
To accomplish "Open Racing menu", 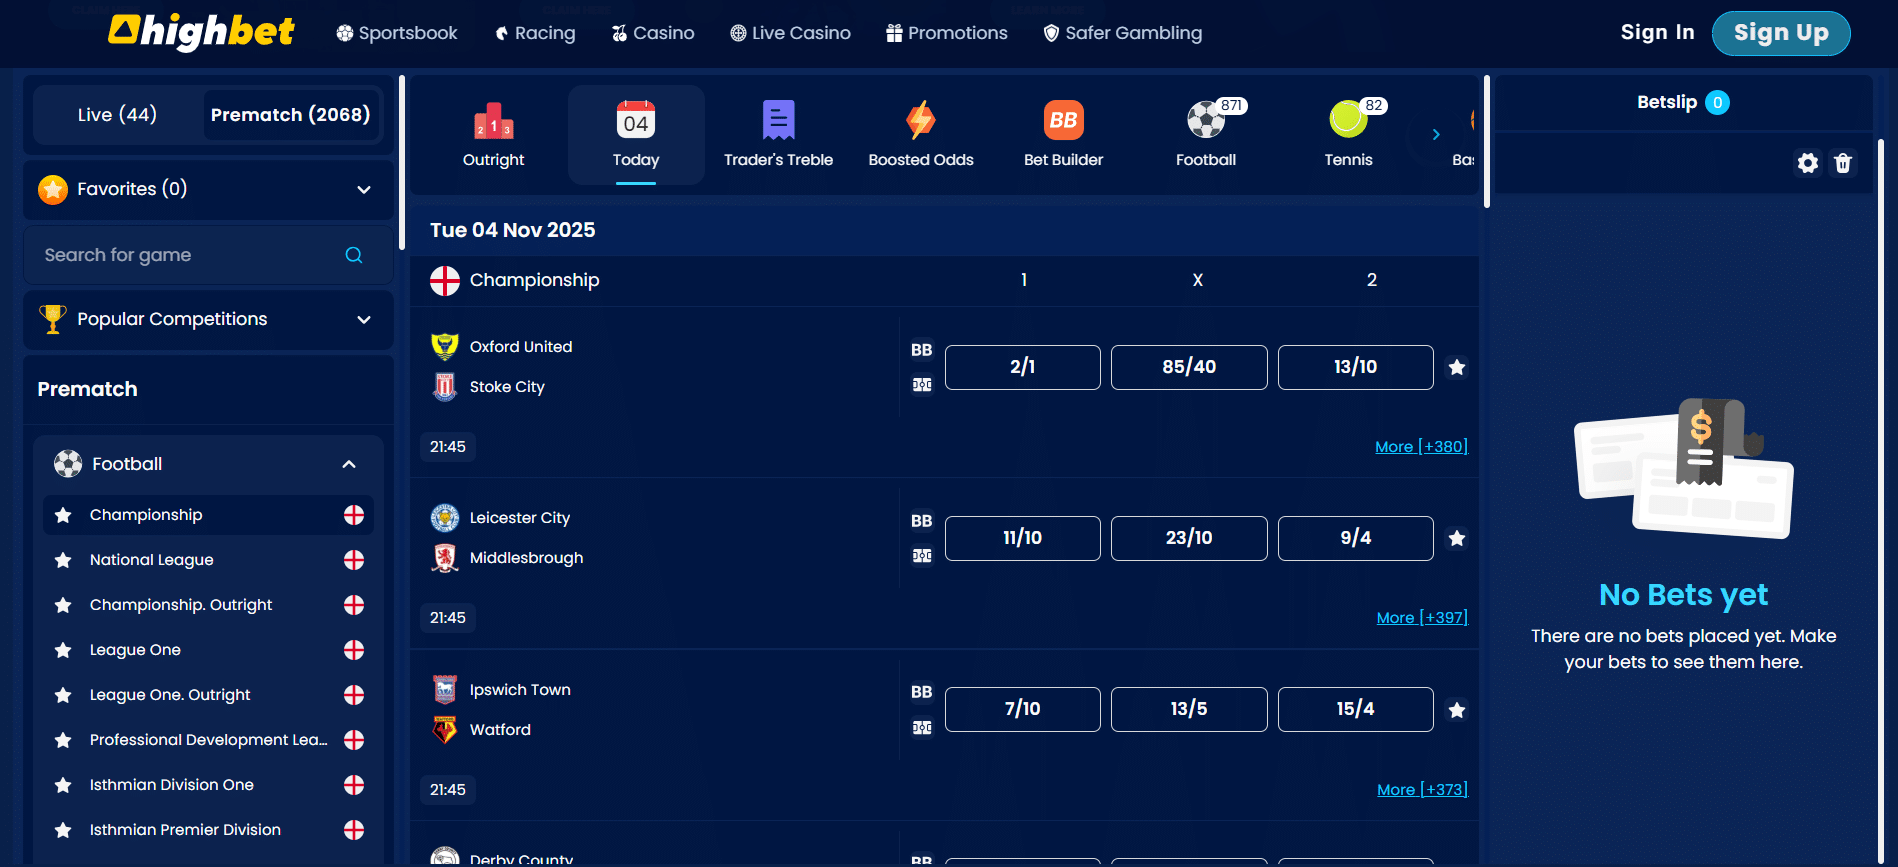I will pyautogui.click(x=535, y=33).
